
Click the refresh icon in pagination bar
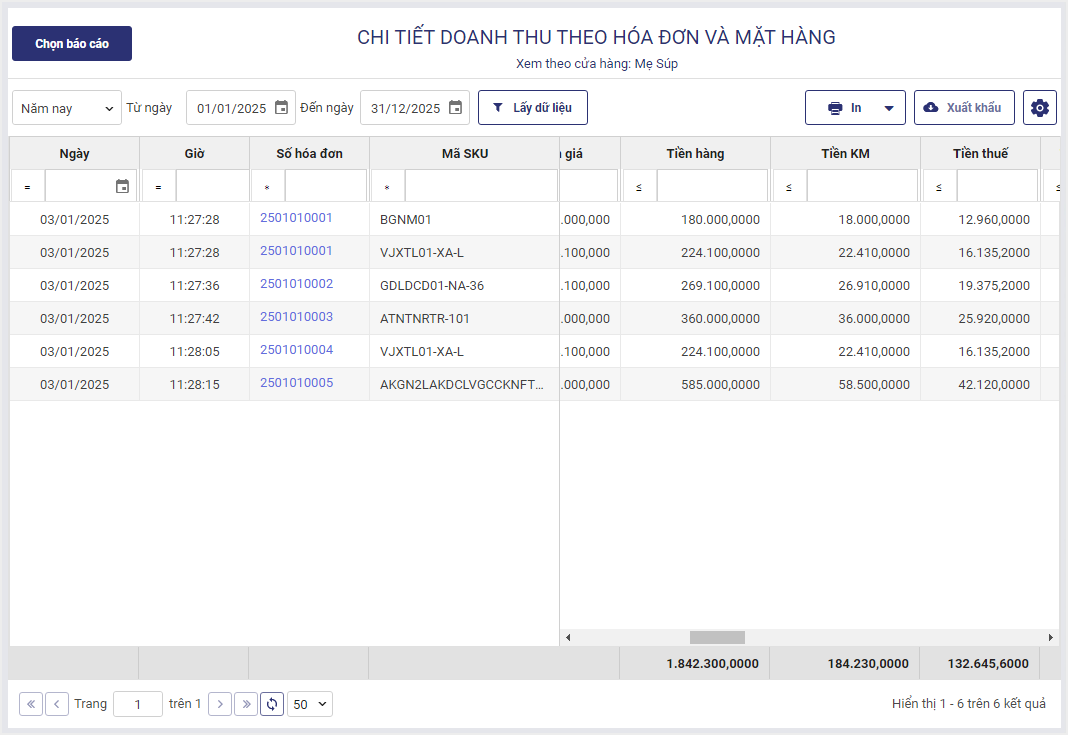coord(272,704)
